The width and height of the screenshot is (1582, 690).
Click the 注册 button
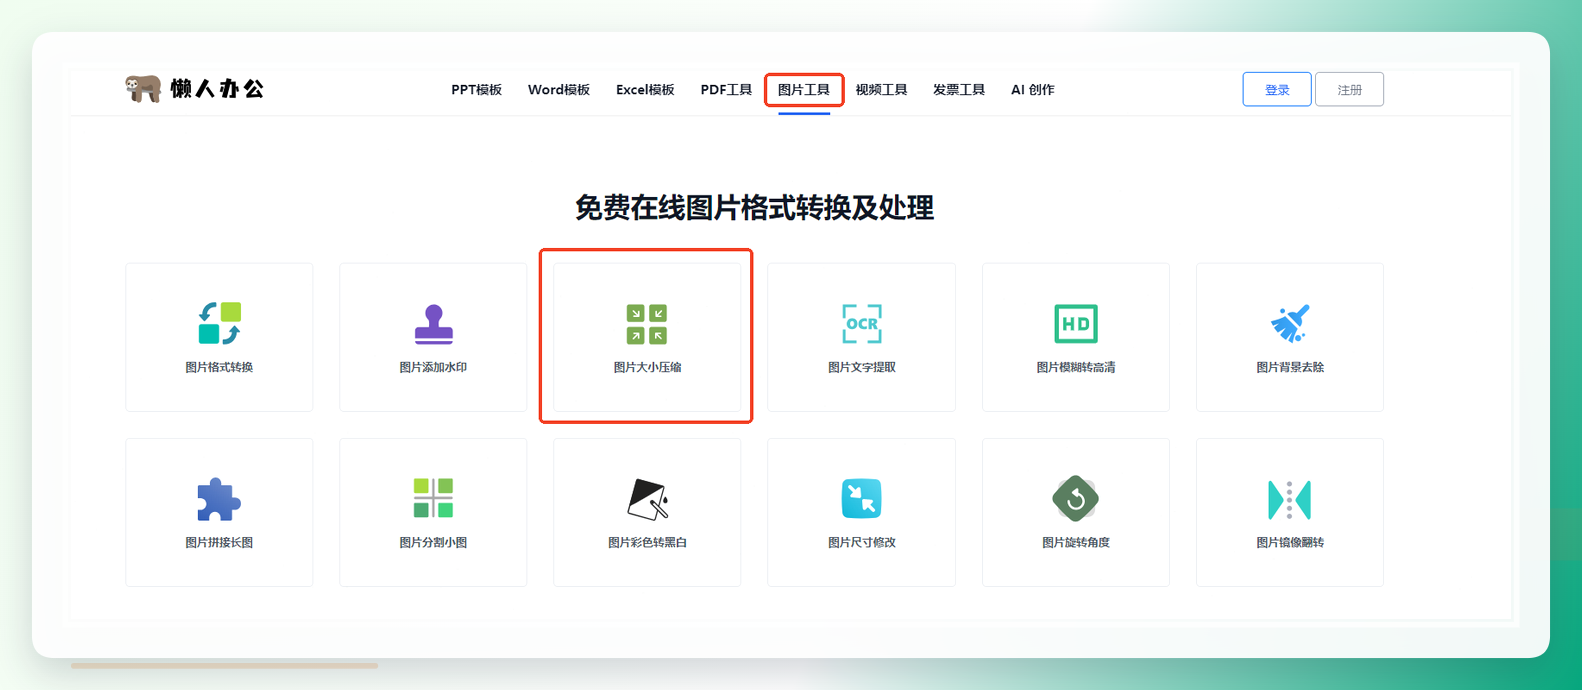tap(1350, 89)
